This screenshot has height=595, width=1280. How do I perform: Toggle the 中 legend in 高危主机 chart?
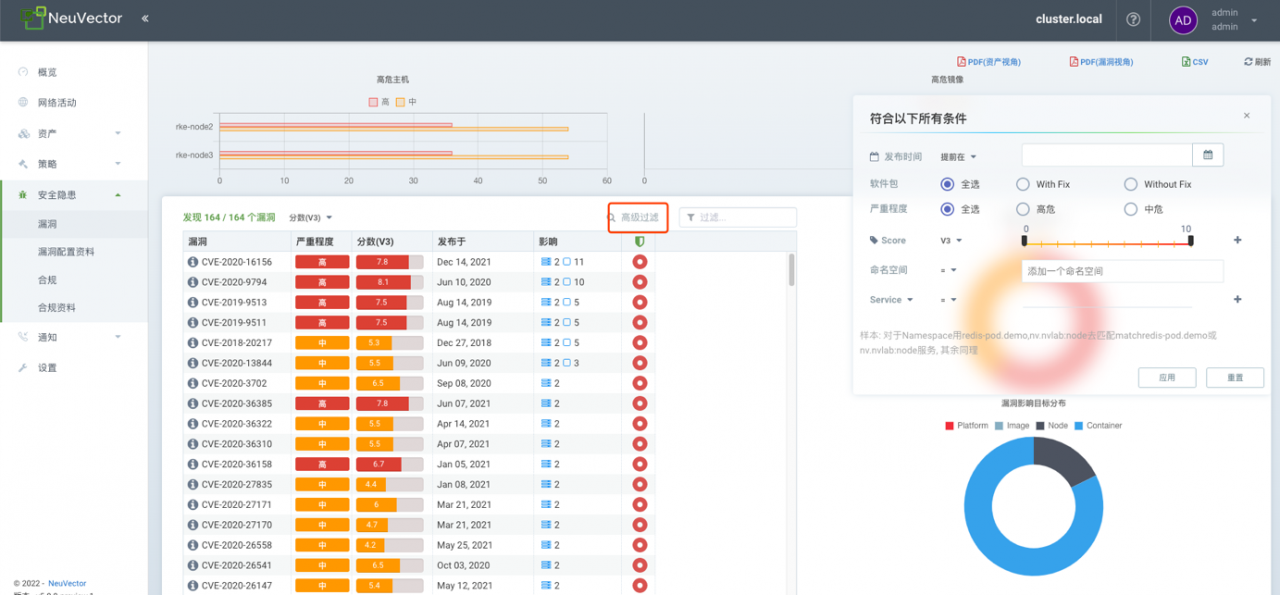point(405,102)
